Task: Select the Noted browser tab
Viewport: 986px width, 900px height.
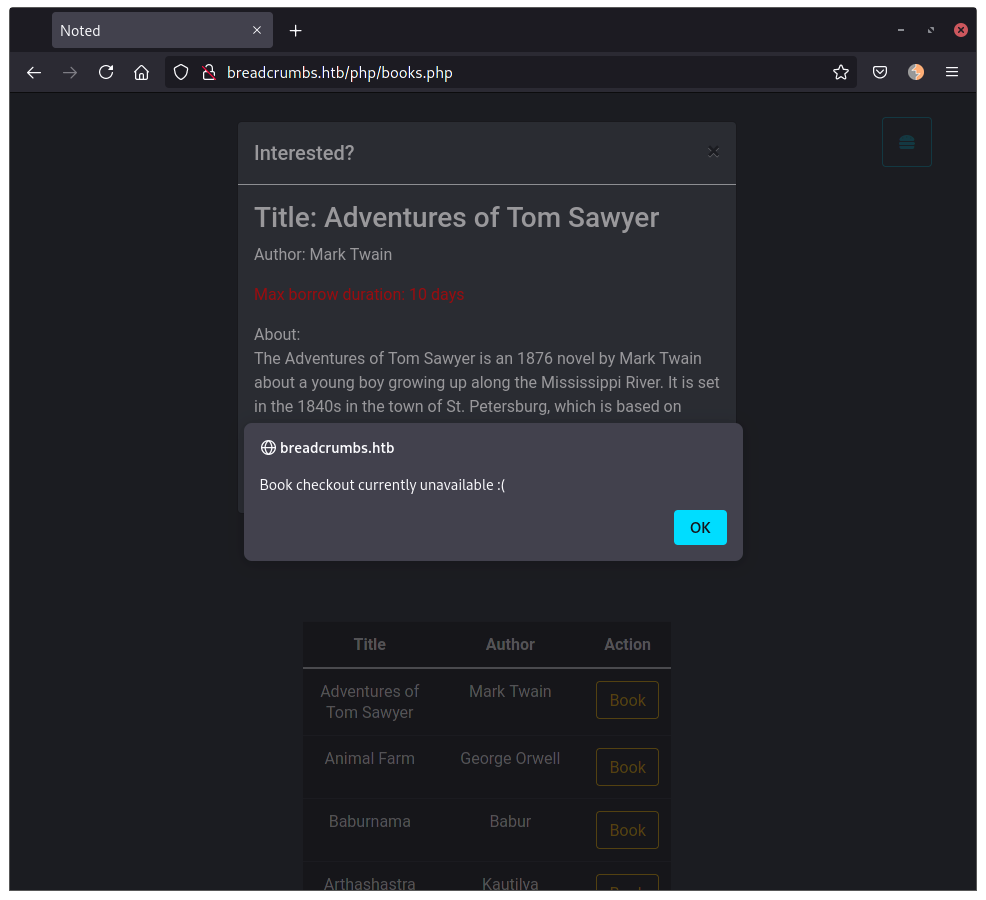Action: pos(150,31)
